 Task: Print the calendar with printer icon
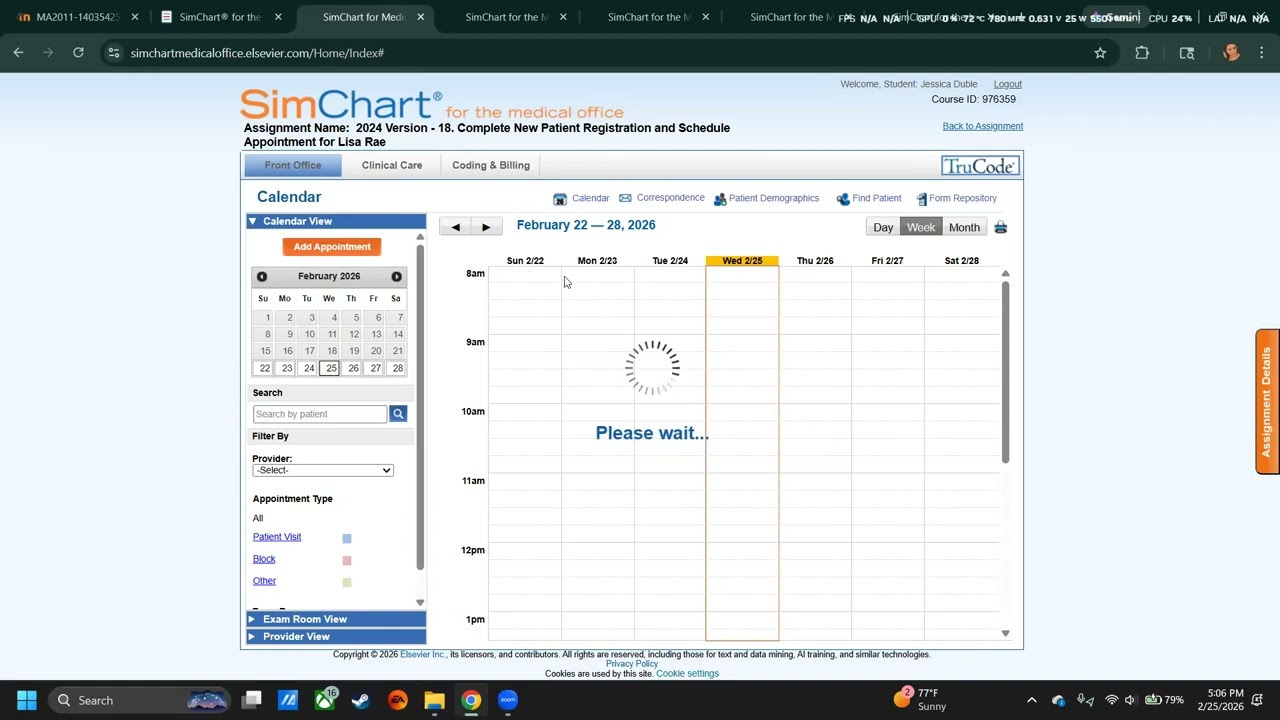coord(1000,228)
